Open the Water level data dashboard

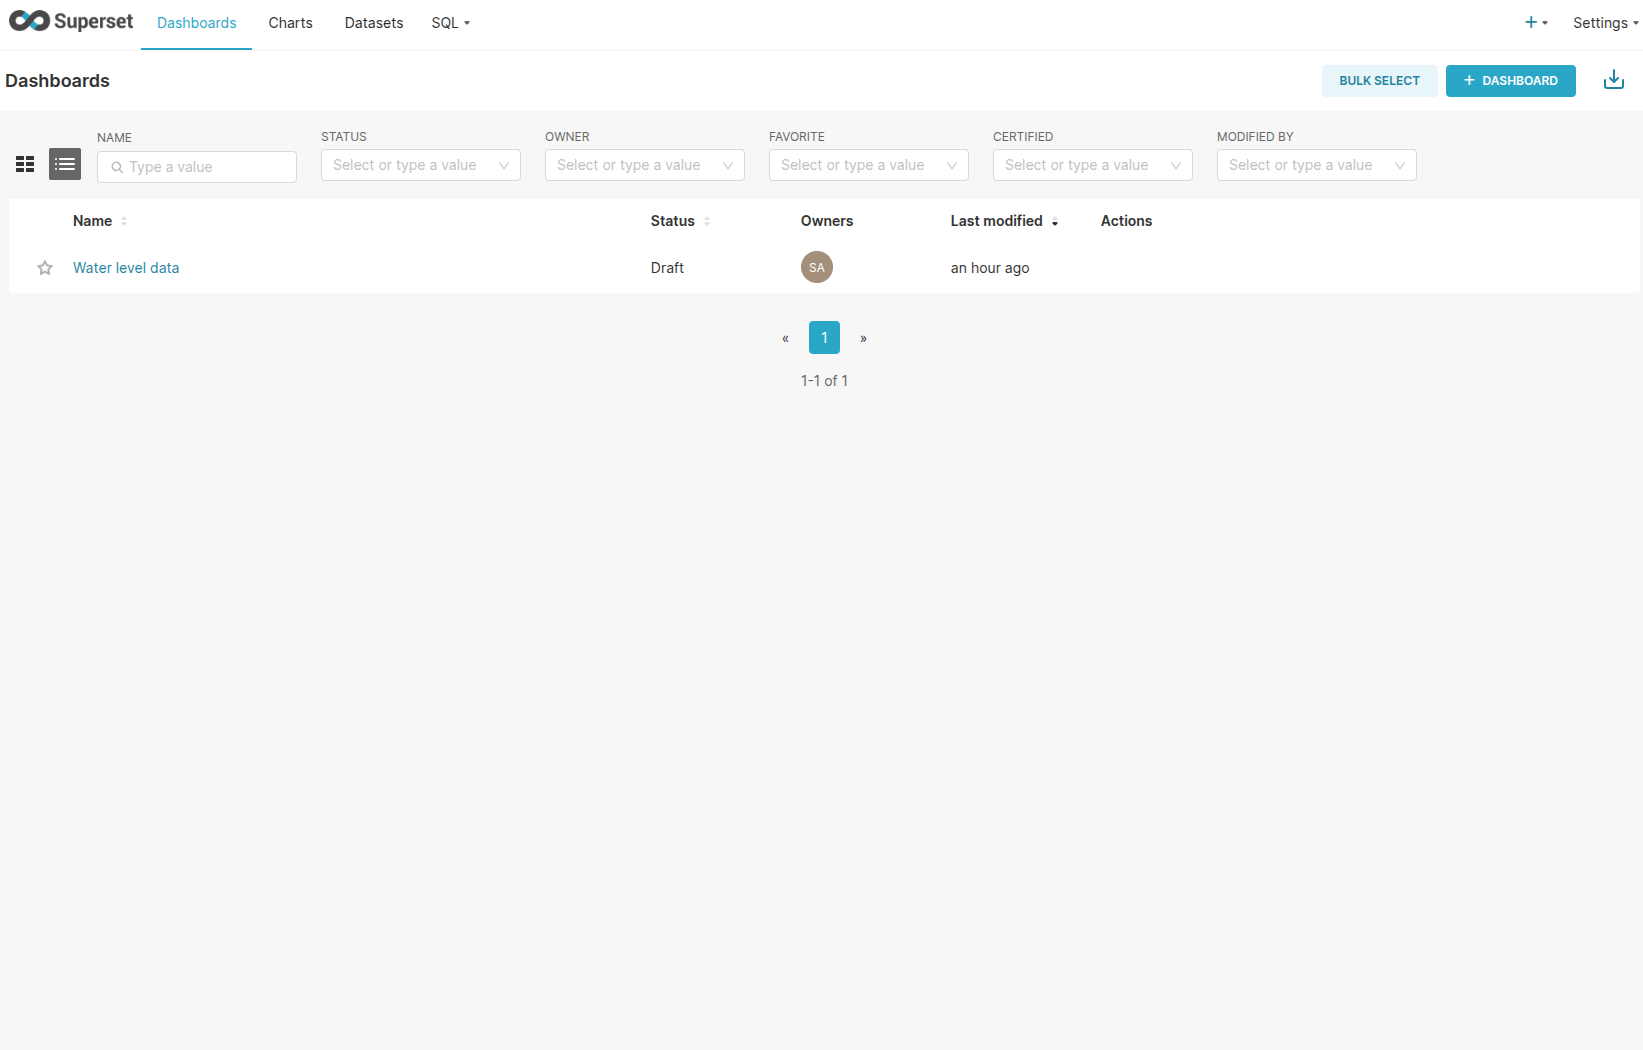pyautogui.click(x=126, y=268)
